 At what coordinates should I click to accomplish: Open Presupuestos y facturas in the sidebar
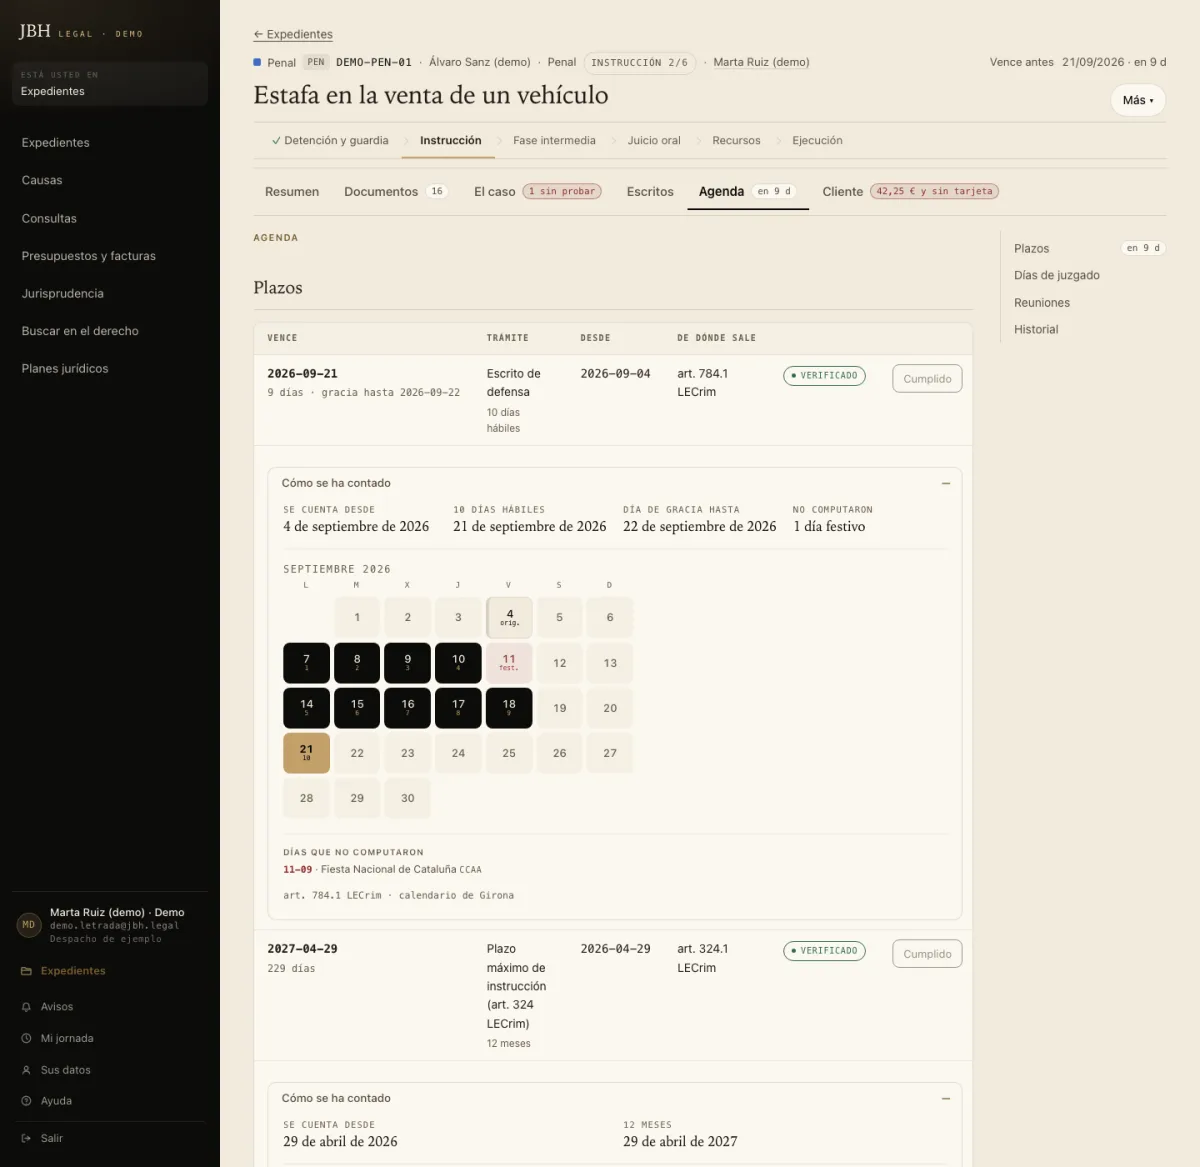click(88, 256)
